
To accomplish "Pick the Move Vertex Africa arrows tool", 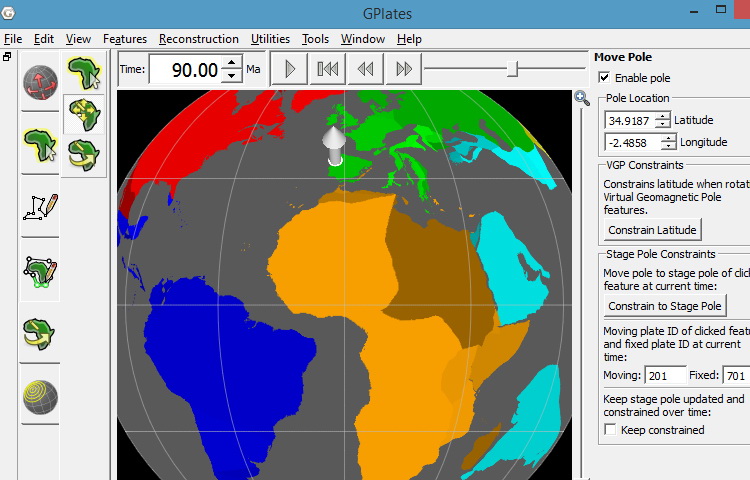I will tap(84, 114).
